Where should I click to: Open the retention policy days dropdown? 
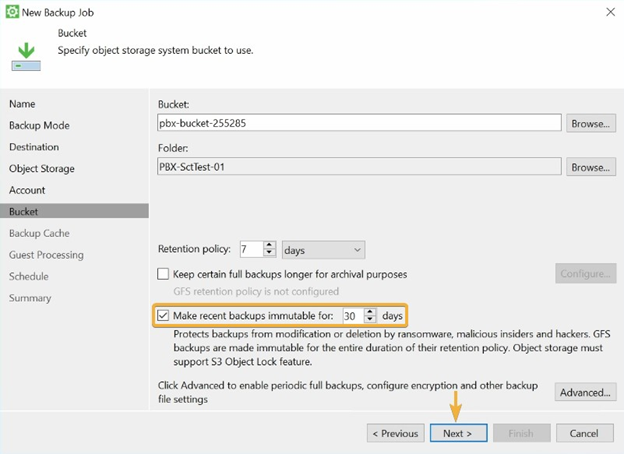tap(323, 250)
